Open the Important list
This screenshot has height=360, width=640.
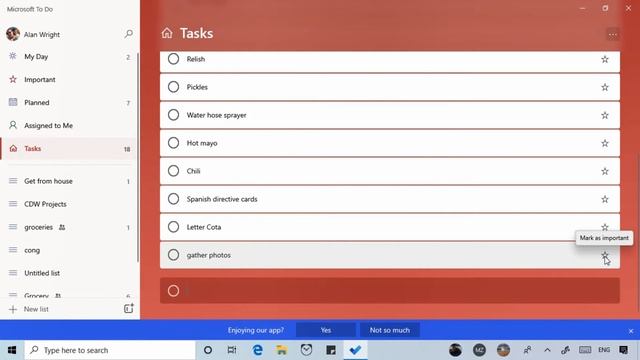pos(69,80)
